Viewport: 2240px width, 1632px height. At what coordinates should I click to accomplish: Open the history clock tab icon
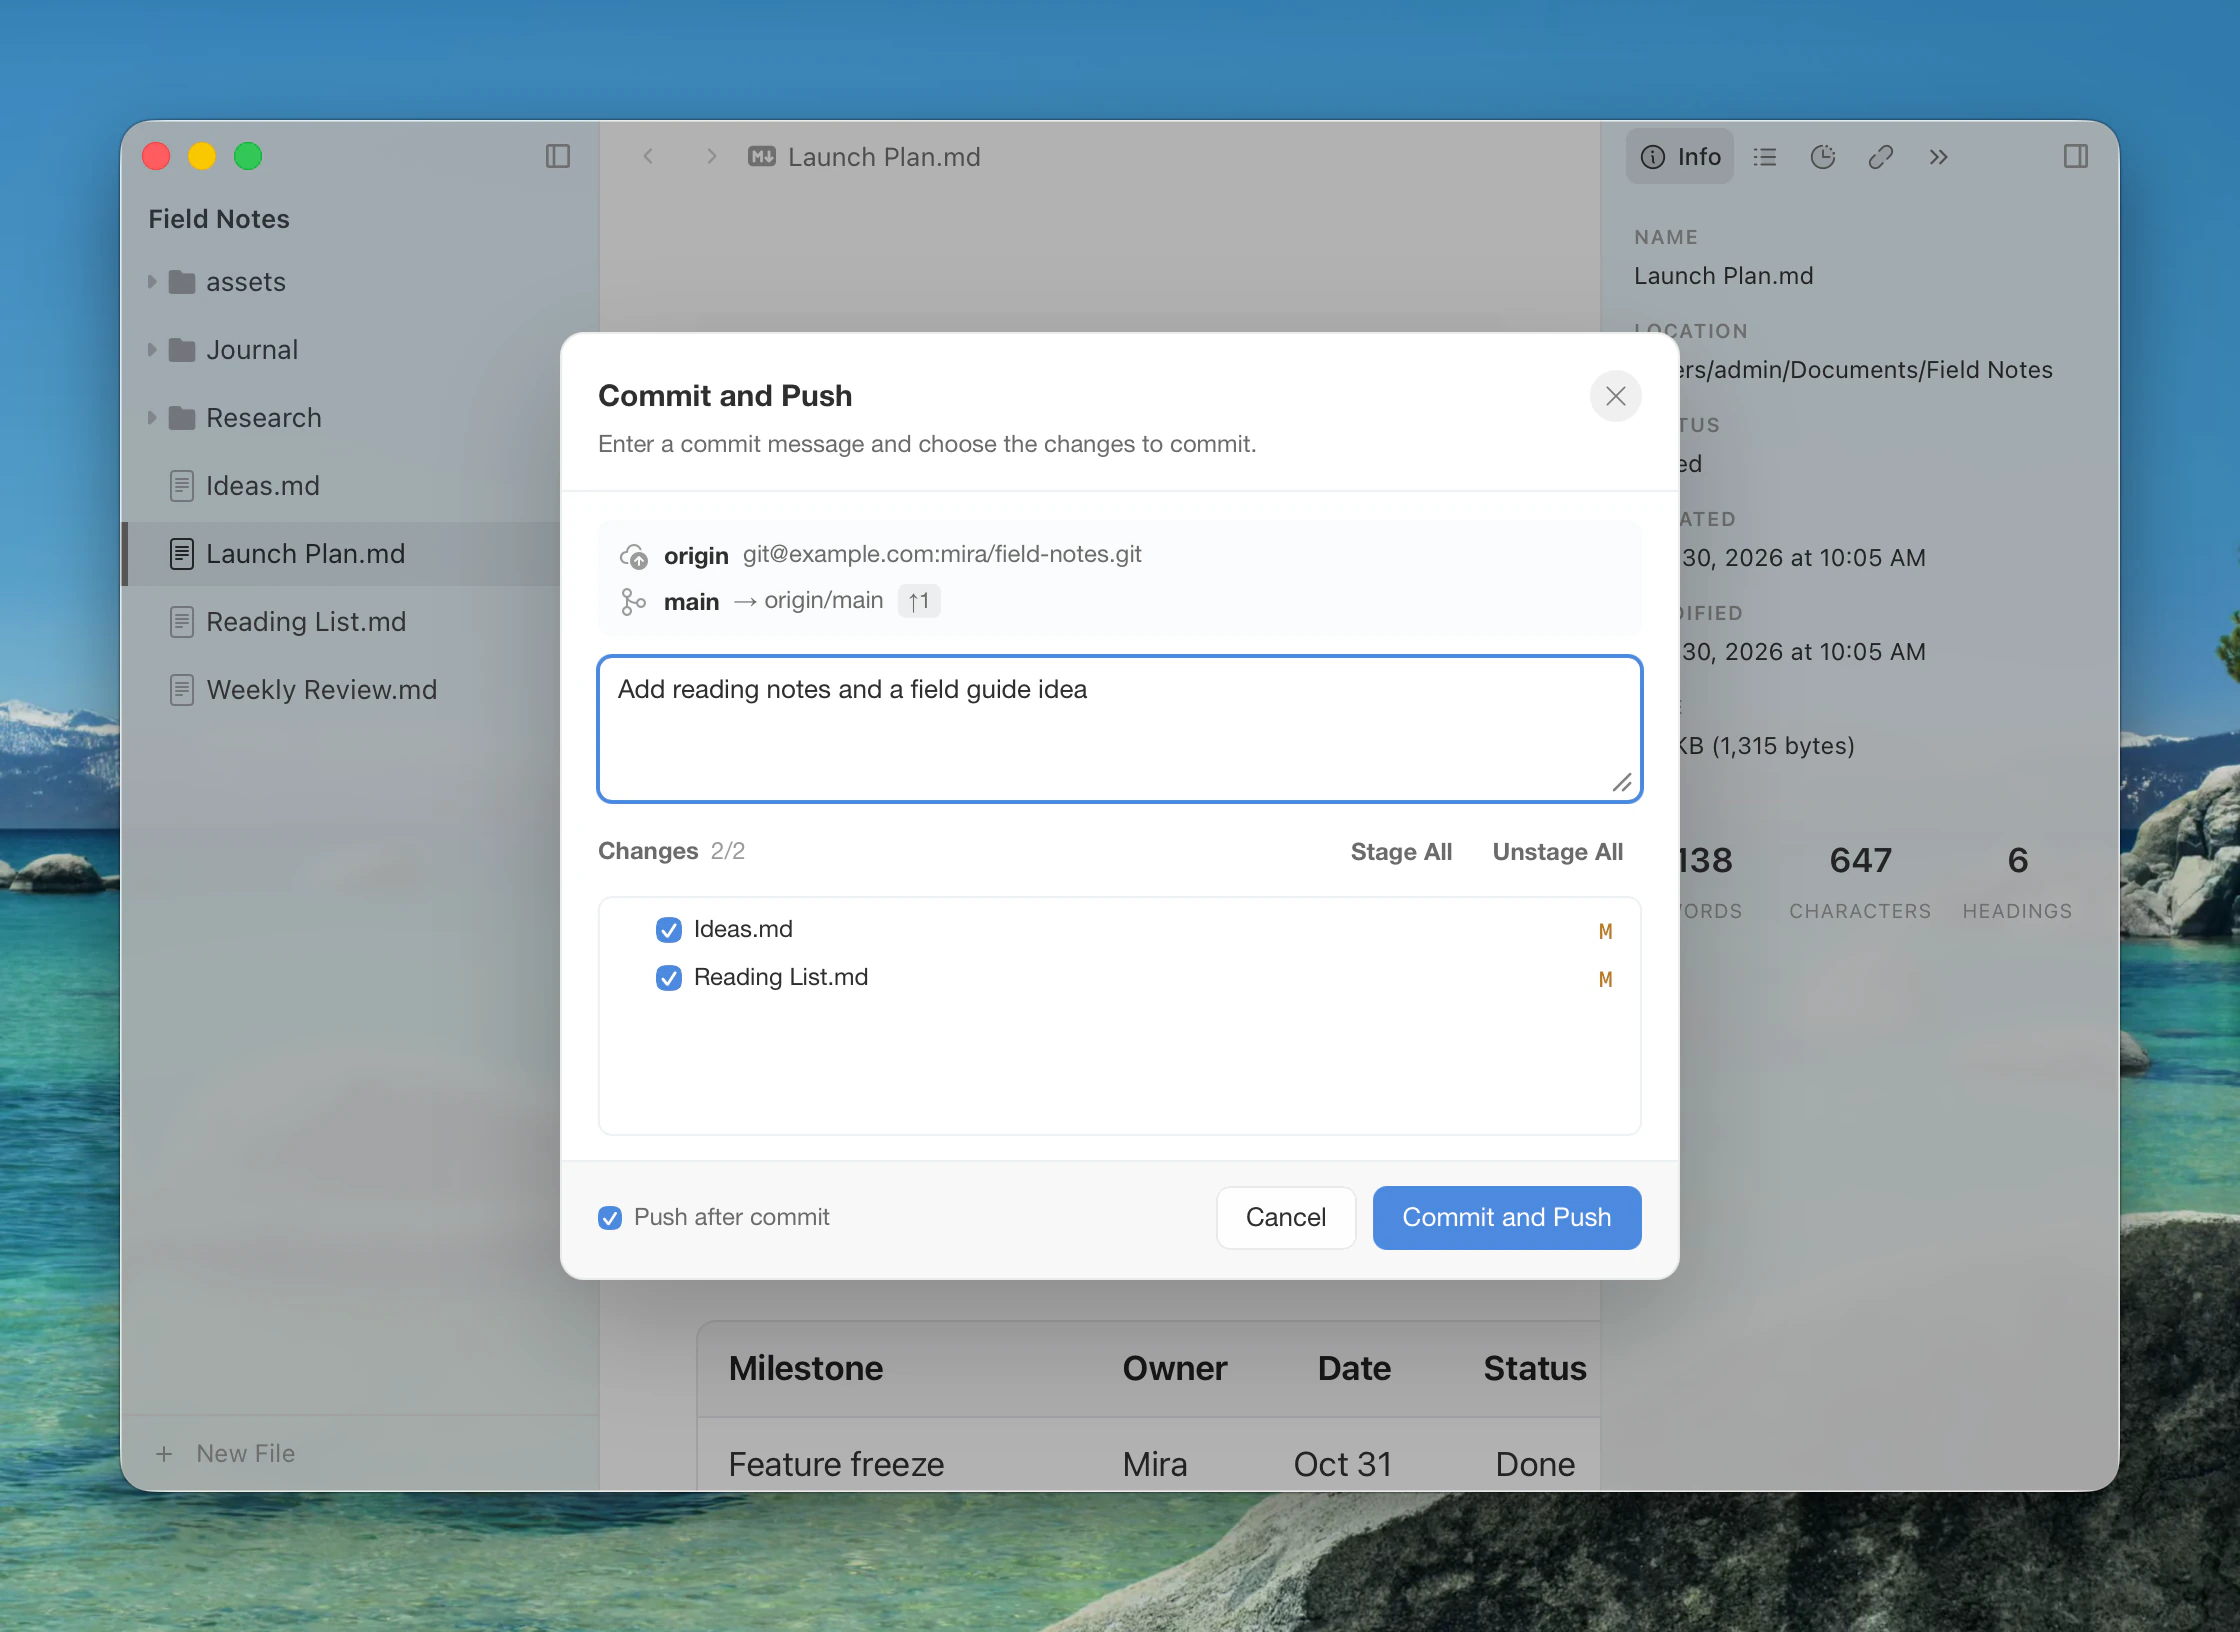point(1823,156)
